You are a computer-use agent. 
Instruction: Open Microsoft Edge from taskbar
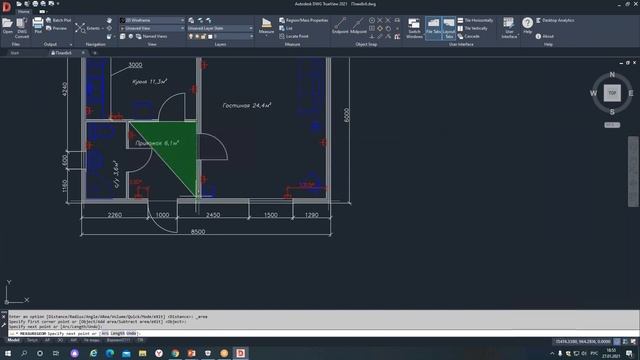coord(110,353)
